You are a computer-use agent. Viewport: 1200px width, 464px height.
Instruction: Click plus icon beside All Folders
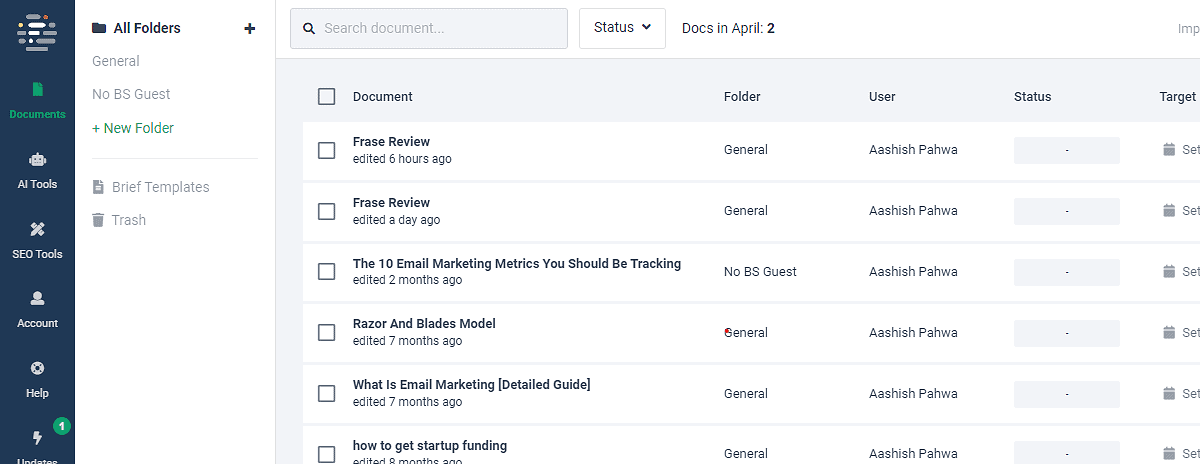pyautogui.click(x=250, y=29)
